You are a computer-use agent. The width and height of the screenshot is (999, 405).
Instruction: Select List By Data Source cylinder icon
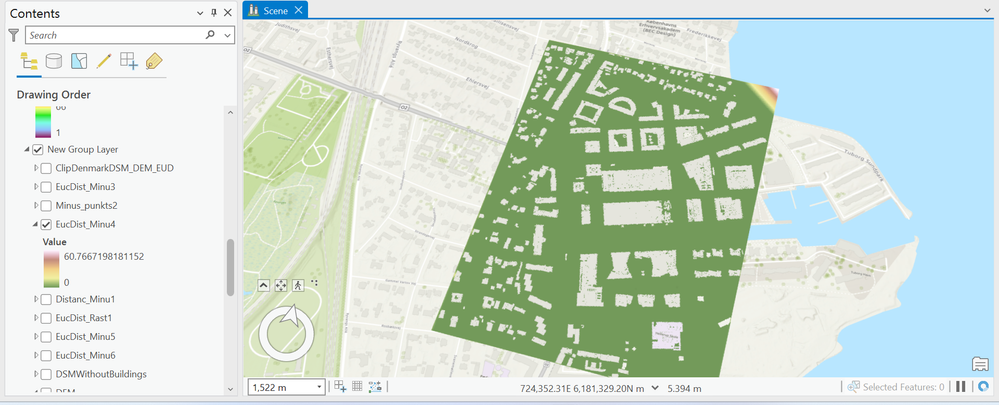pyautogui.click(x=54, y=61)
